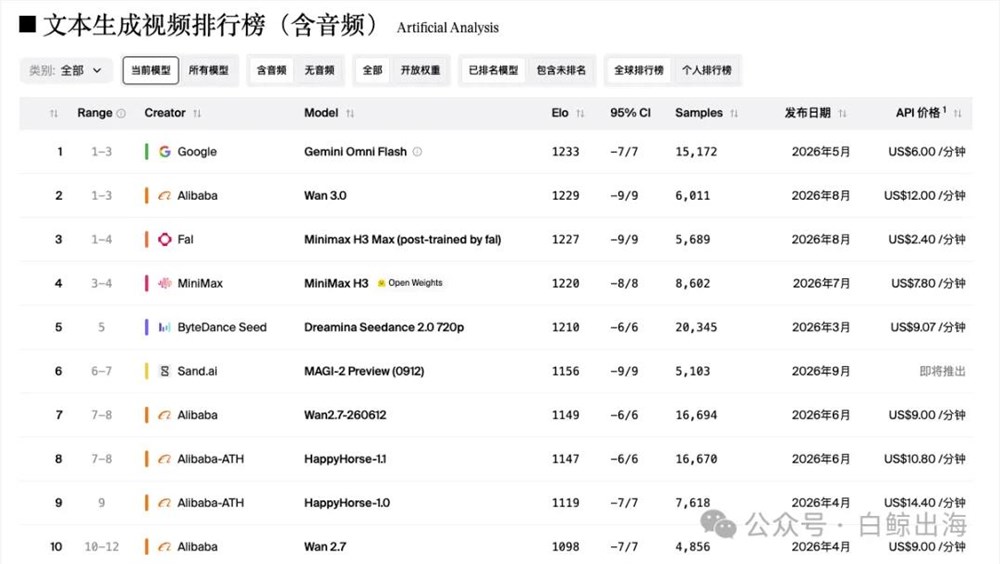Sort by Elo column arrows
The height and width of the screenshot is (564, 1000).
coord(580,114)
